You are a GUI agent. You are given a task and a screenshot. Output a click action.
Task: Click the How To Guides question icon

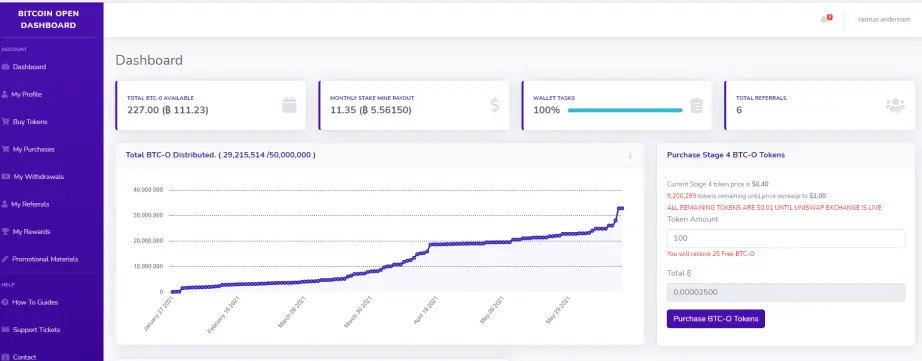[5, 302]
